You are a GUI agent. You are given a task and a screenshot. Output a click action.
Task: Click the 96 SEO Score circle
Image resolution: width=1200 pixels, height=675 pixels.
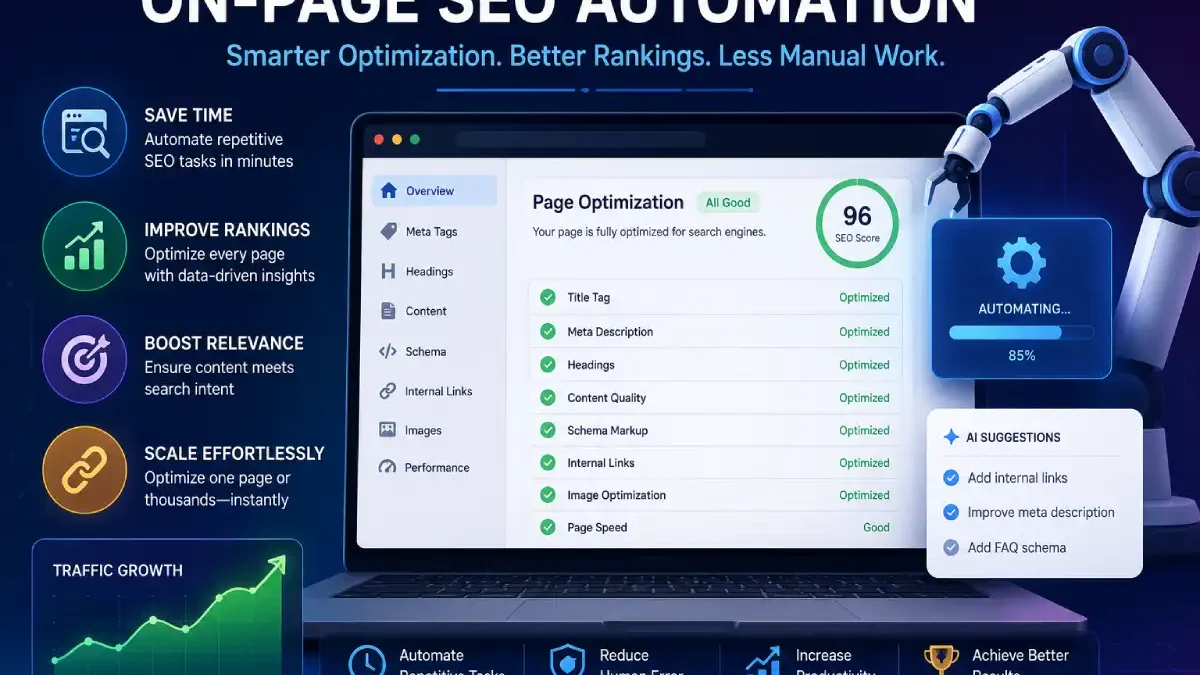point(857,224)
